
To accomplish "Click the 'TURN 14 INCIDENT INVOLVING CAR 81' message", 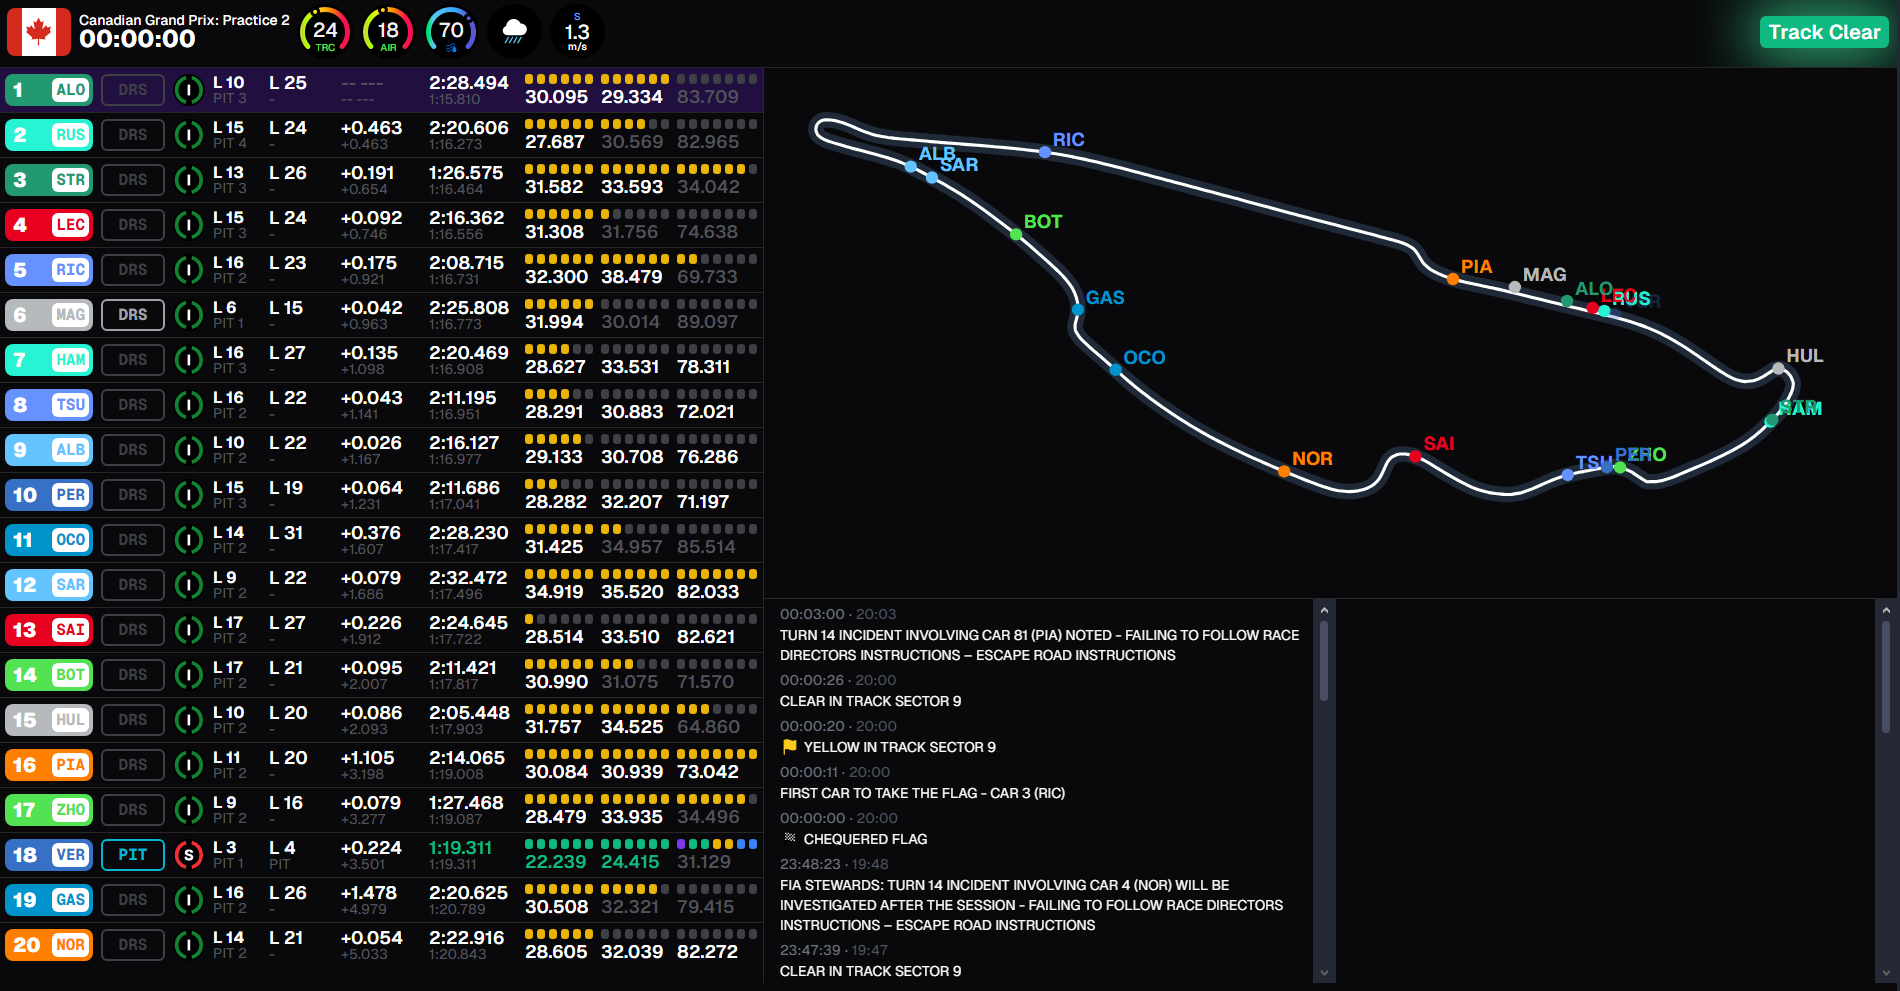I will (x=1040, y=645).
